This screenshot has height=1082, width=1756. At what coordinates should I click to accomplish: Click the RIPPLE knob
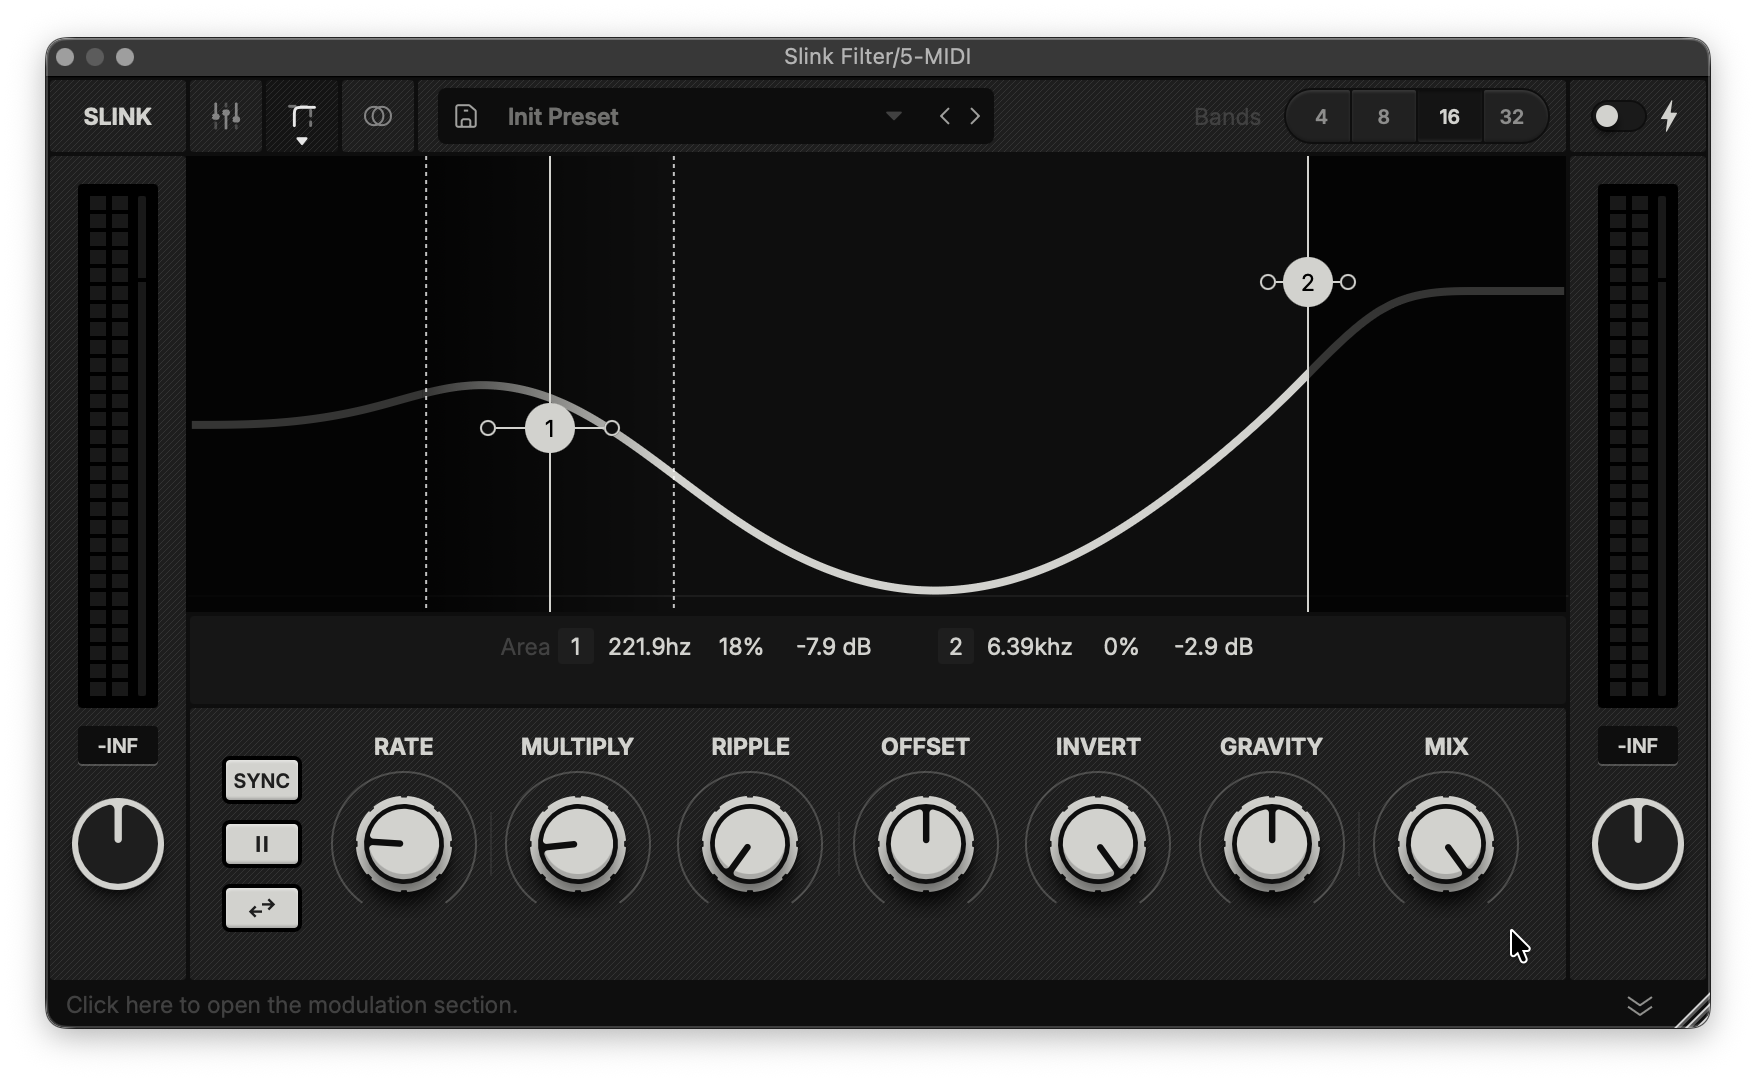coord(750,844)
